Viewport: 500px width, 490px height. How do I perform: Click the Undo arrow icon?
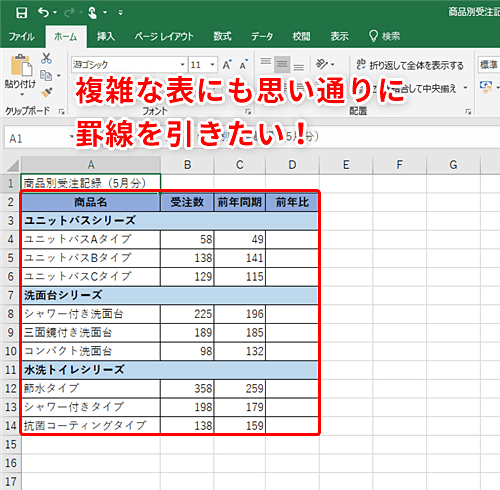pos(43,12)
